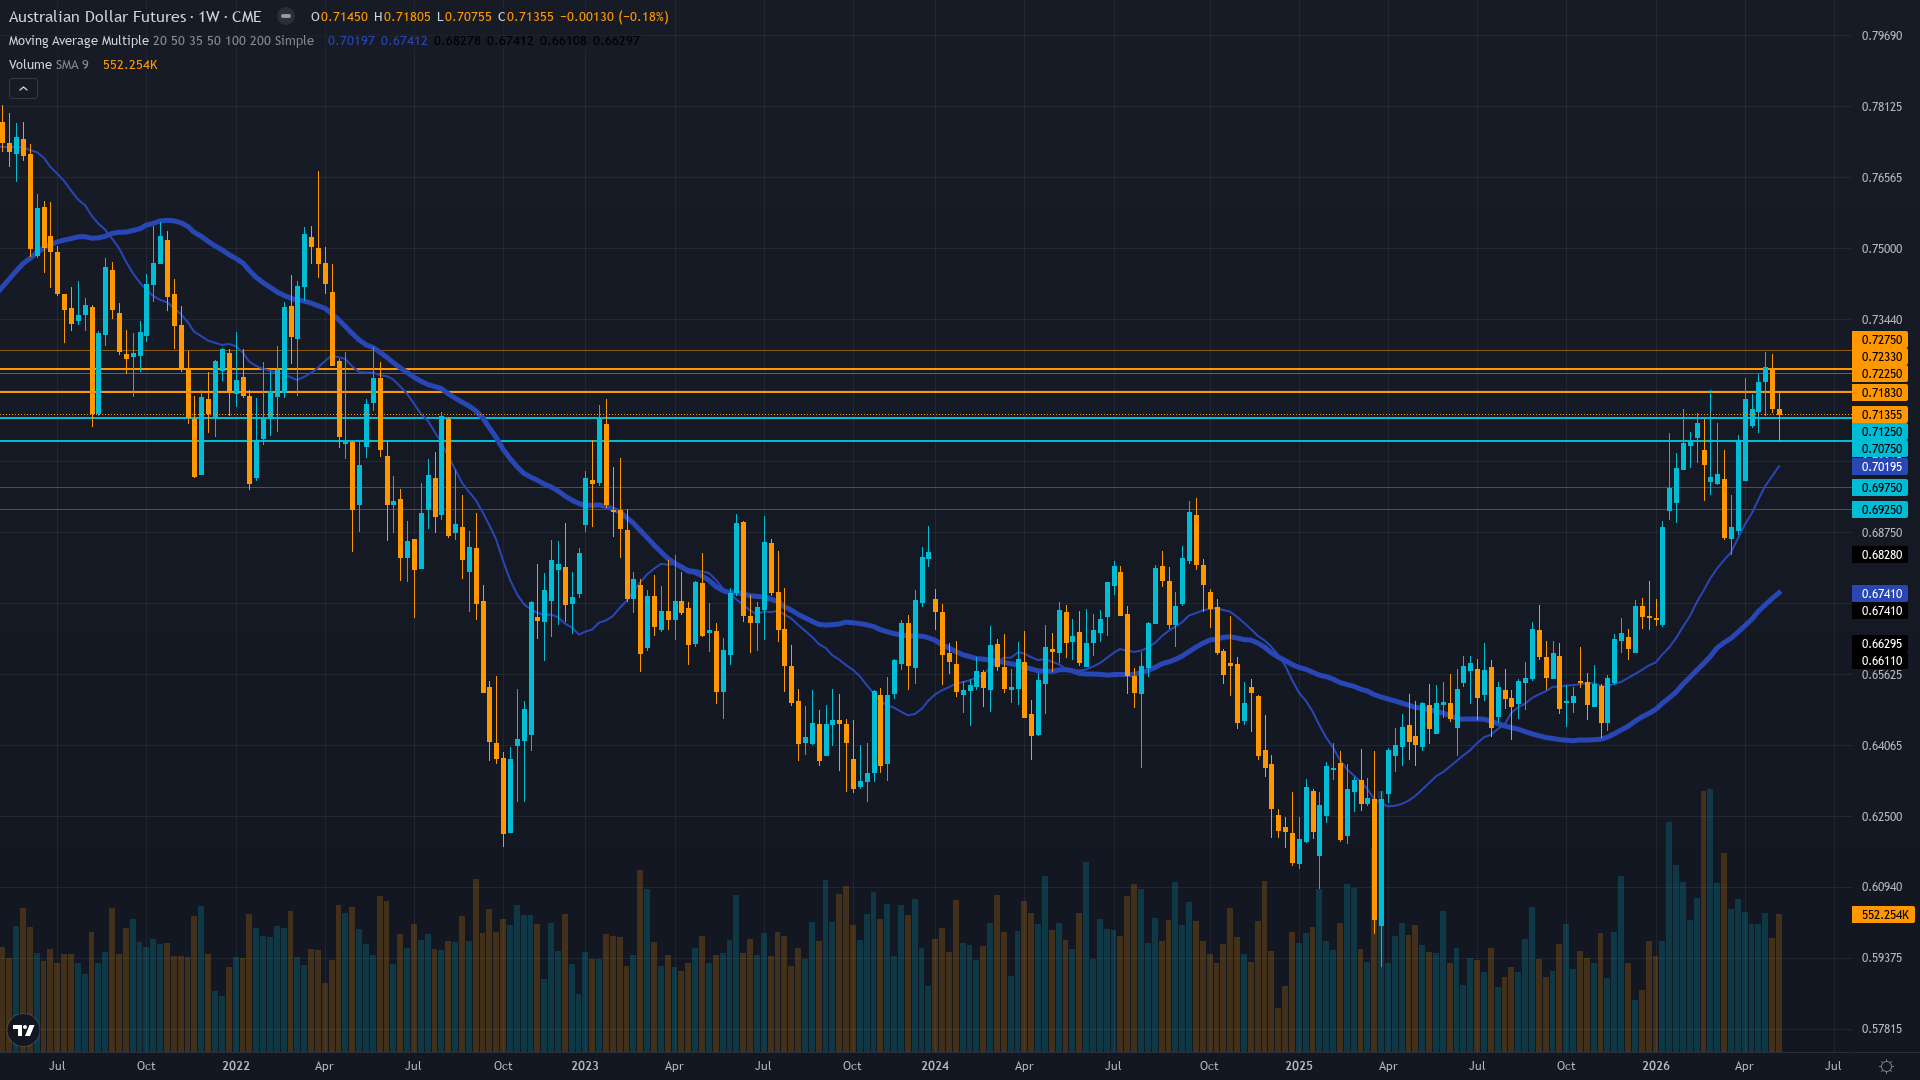The width and height of the screenshot is (1920, 1080).
Task: Select the Moving Average Multiple indicator legend
Action: (161, 41)
